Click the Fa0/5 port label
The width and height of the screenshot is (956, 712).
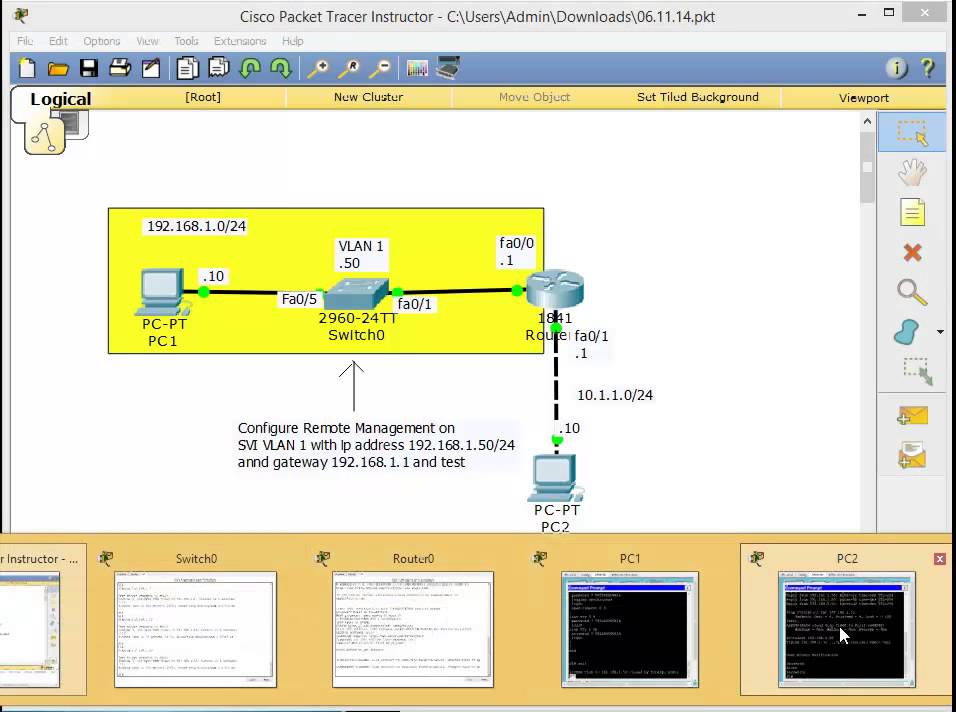pyautogui.click(x=299, y=299)
